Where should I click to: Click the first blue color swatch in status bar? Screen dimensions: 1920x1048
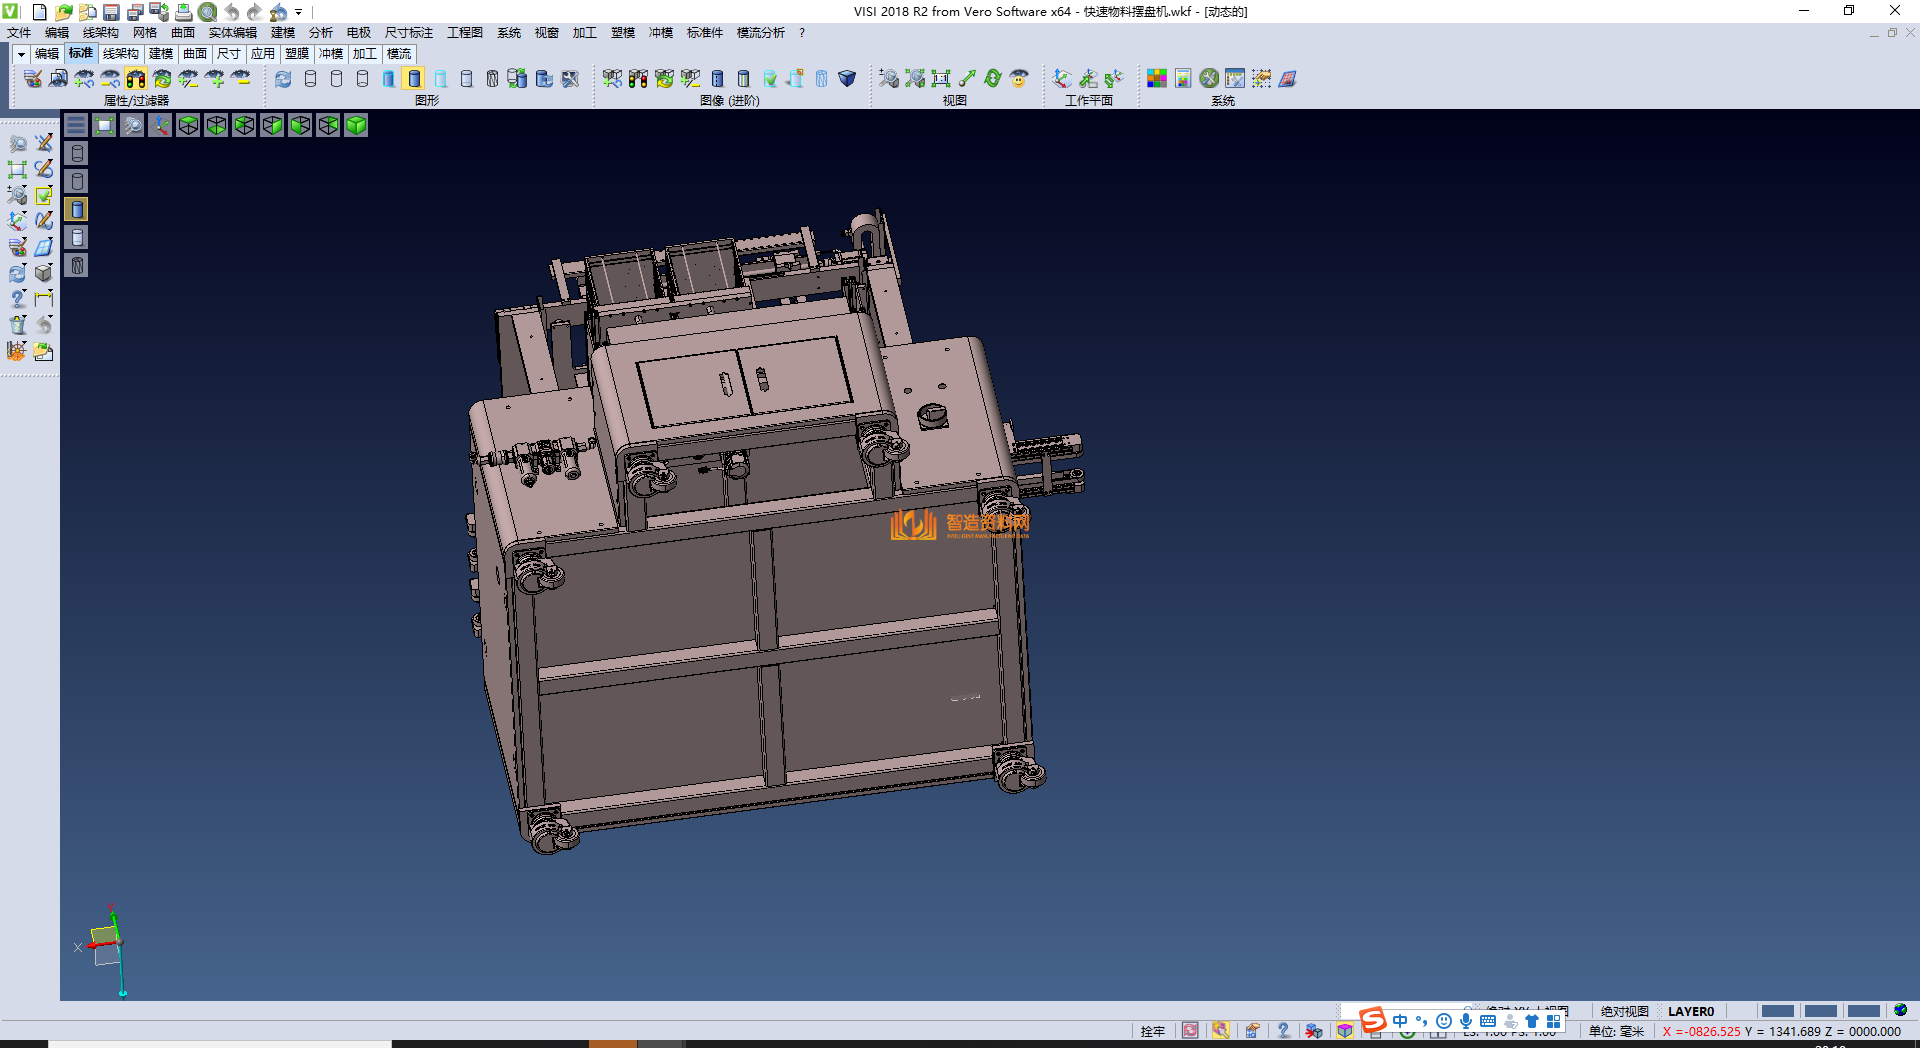point(1777,1011)
